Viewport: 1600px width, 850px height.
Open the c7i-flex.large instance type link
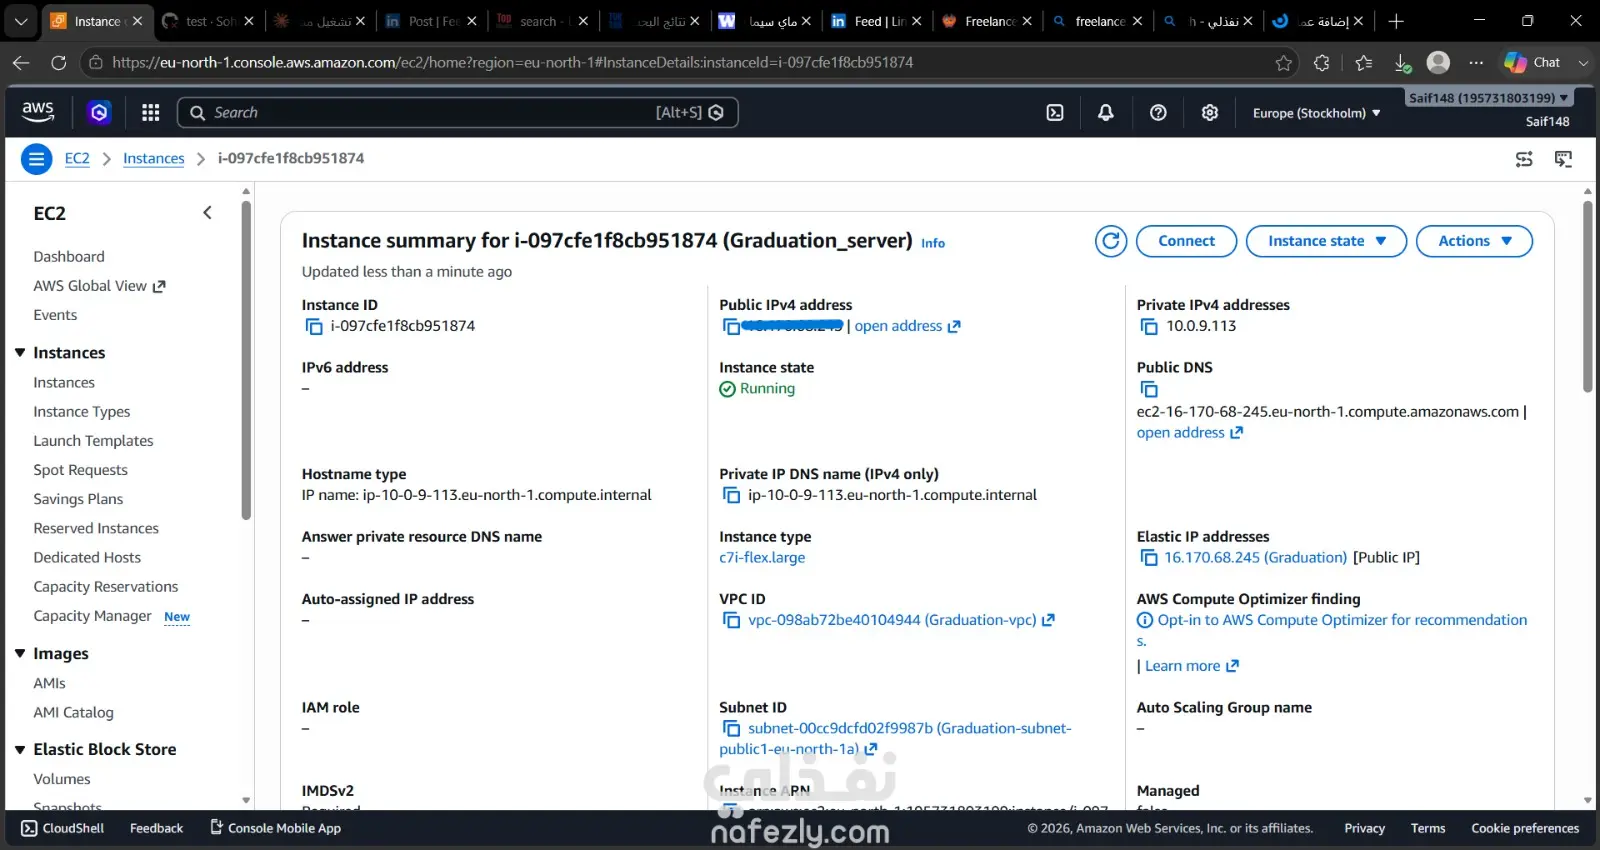click(762, 558)
